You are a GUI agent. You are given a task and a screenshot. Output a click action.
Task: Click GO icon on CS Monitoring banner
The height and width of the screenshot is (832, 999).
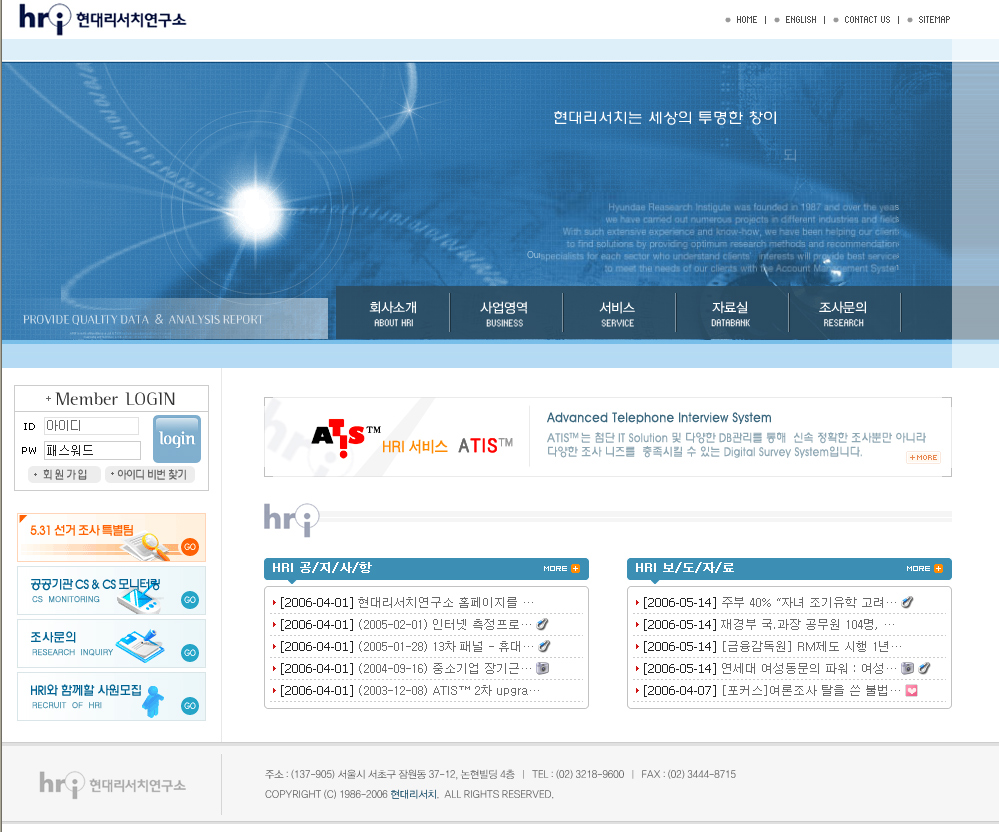click(189, 599)
